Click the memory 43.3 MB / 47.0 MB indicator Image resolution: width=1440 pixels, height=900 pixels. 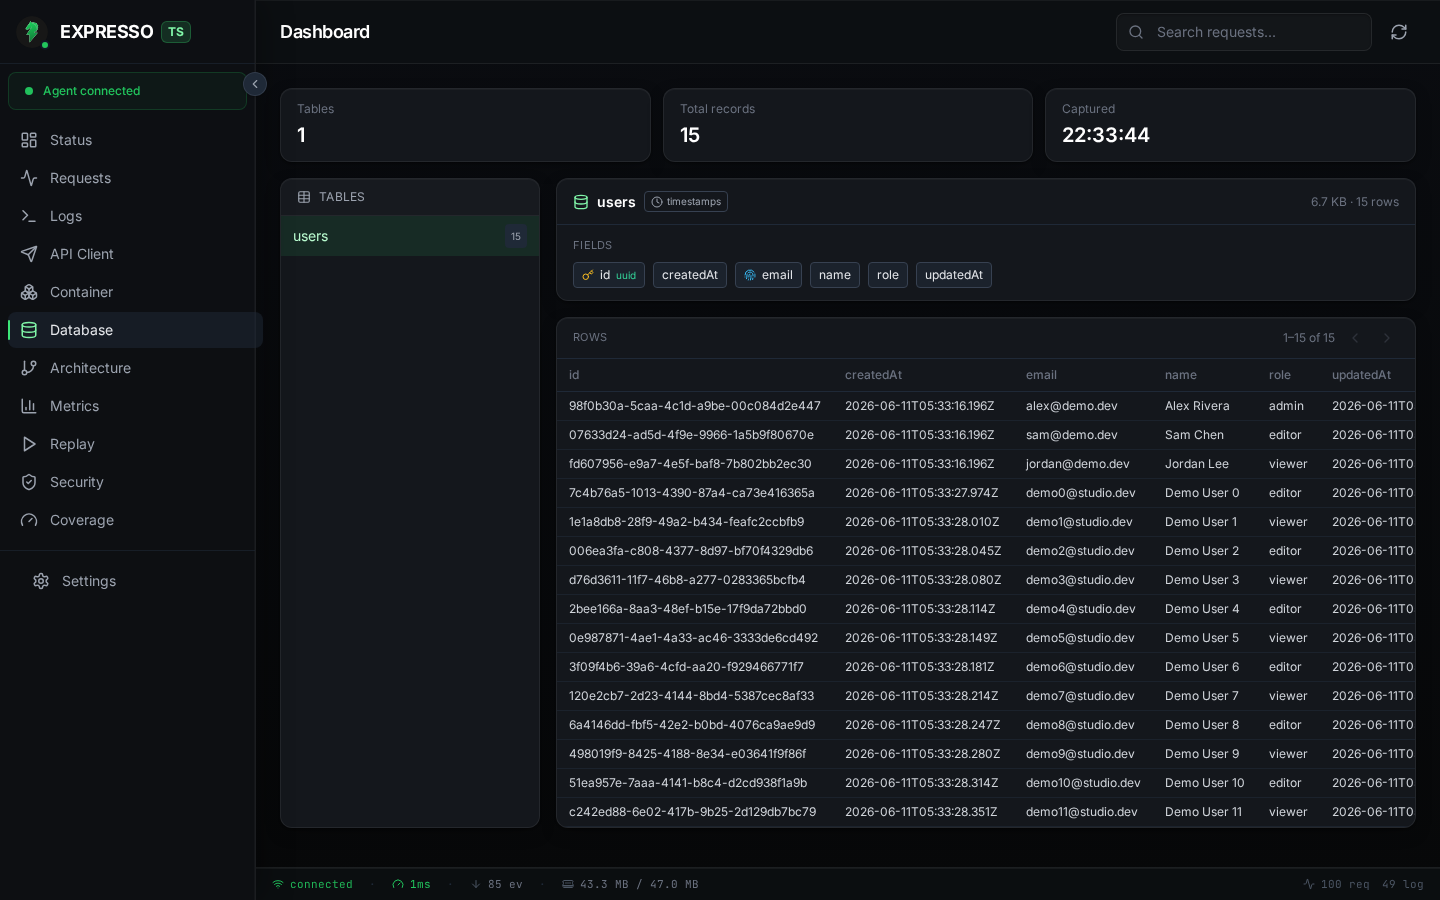tap(630, 884)
